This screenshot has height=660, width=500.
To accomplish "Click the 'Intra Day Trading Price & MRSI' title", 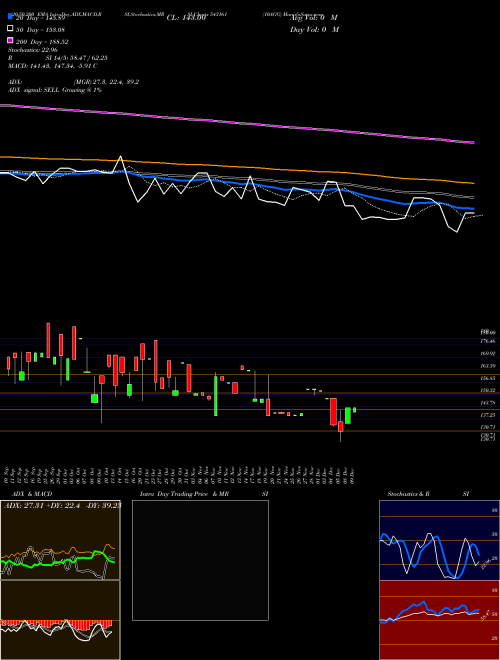I will 204,494.
